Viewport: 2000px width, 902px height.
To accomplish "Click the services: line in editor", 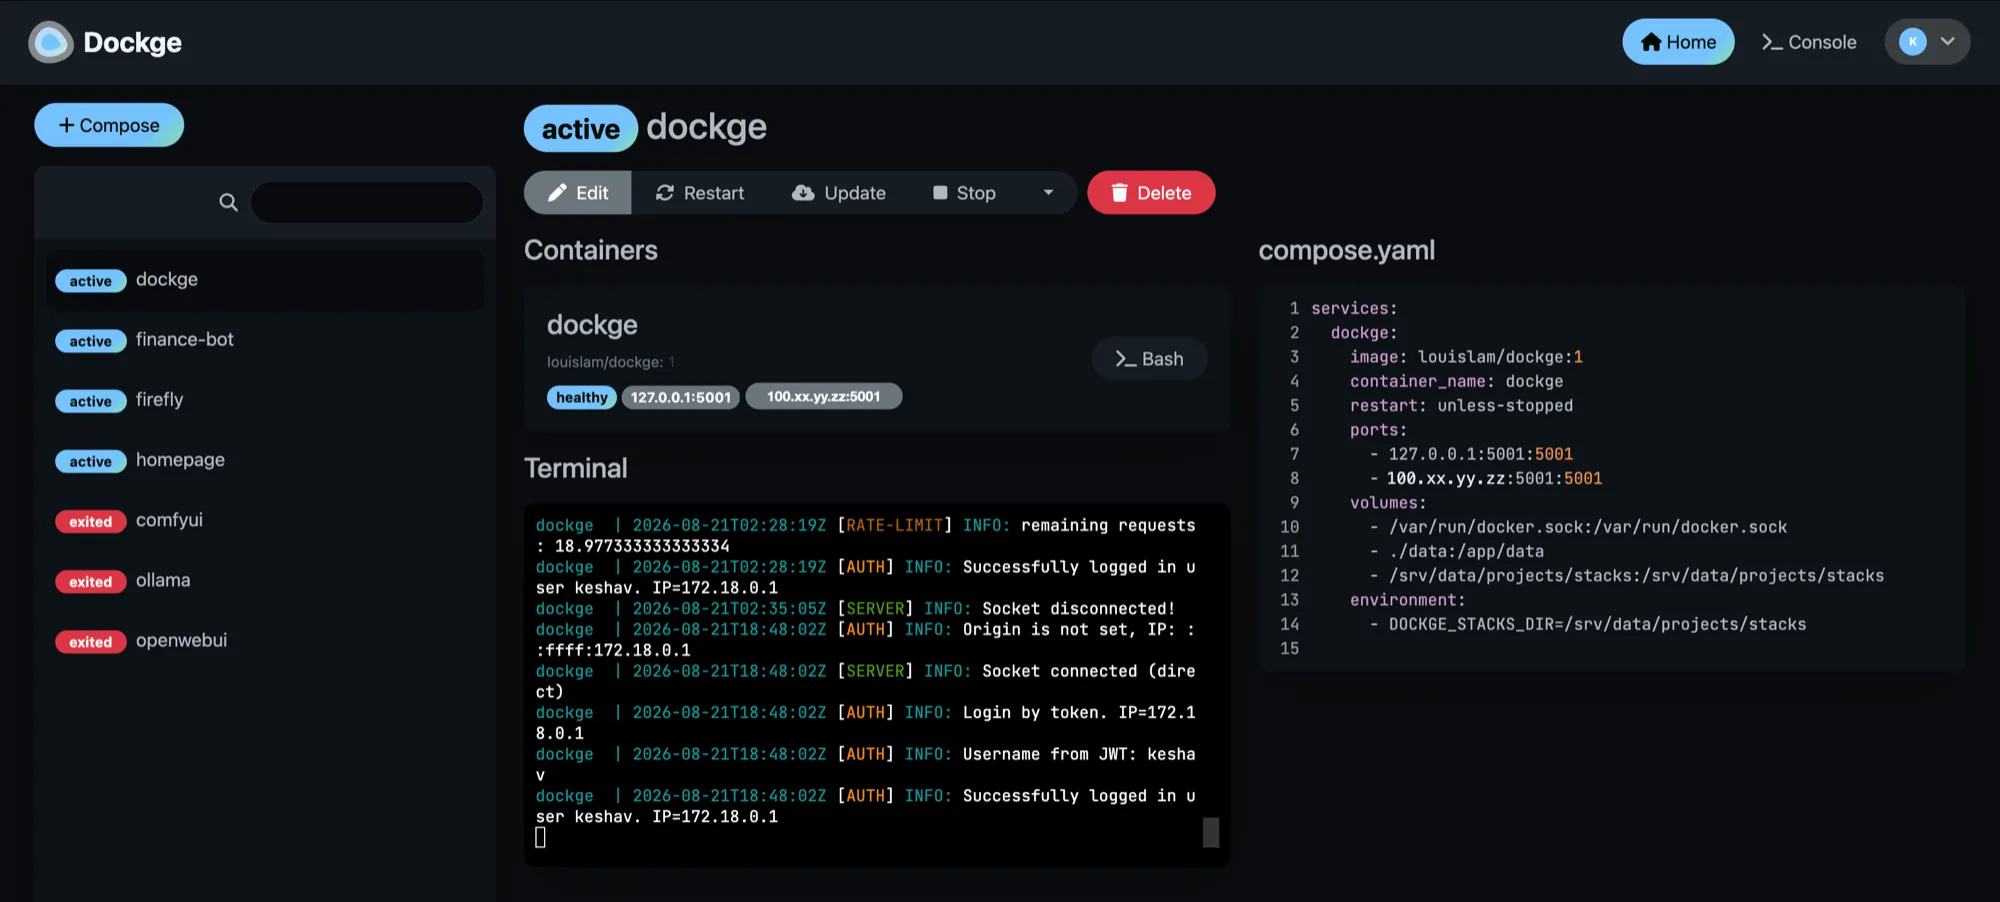I will [x=1354, y=308].
